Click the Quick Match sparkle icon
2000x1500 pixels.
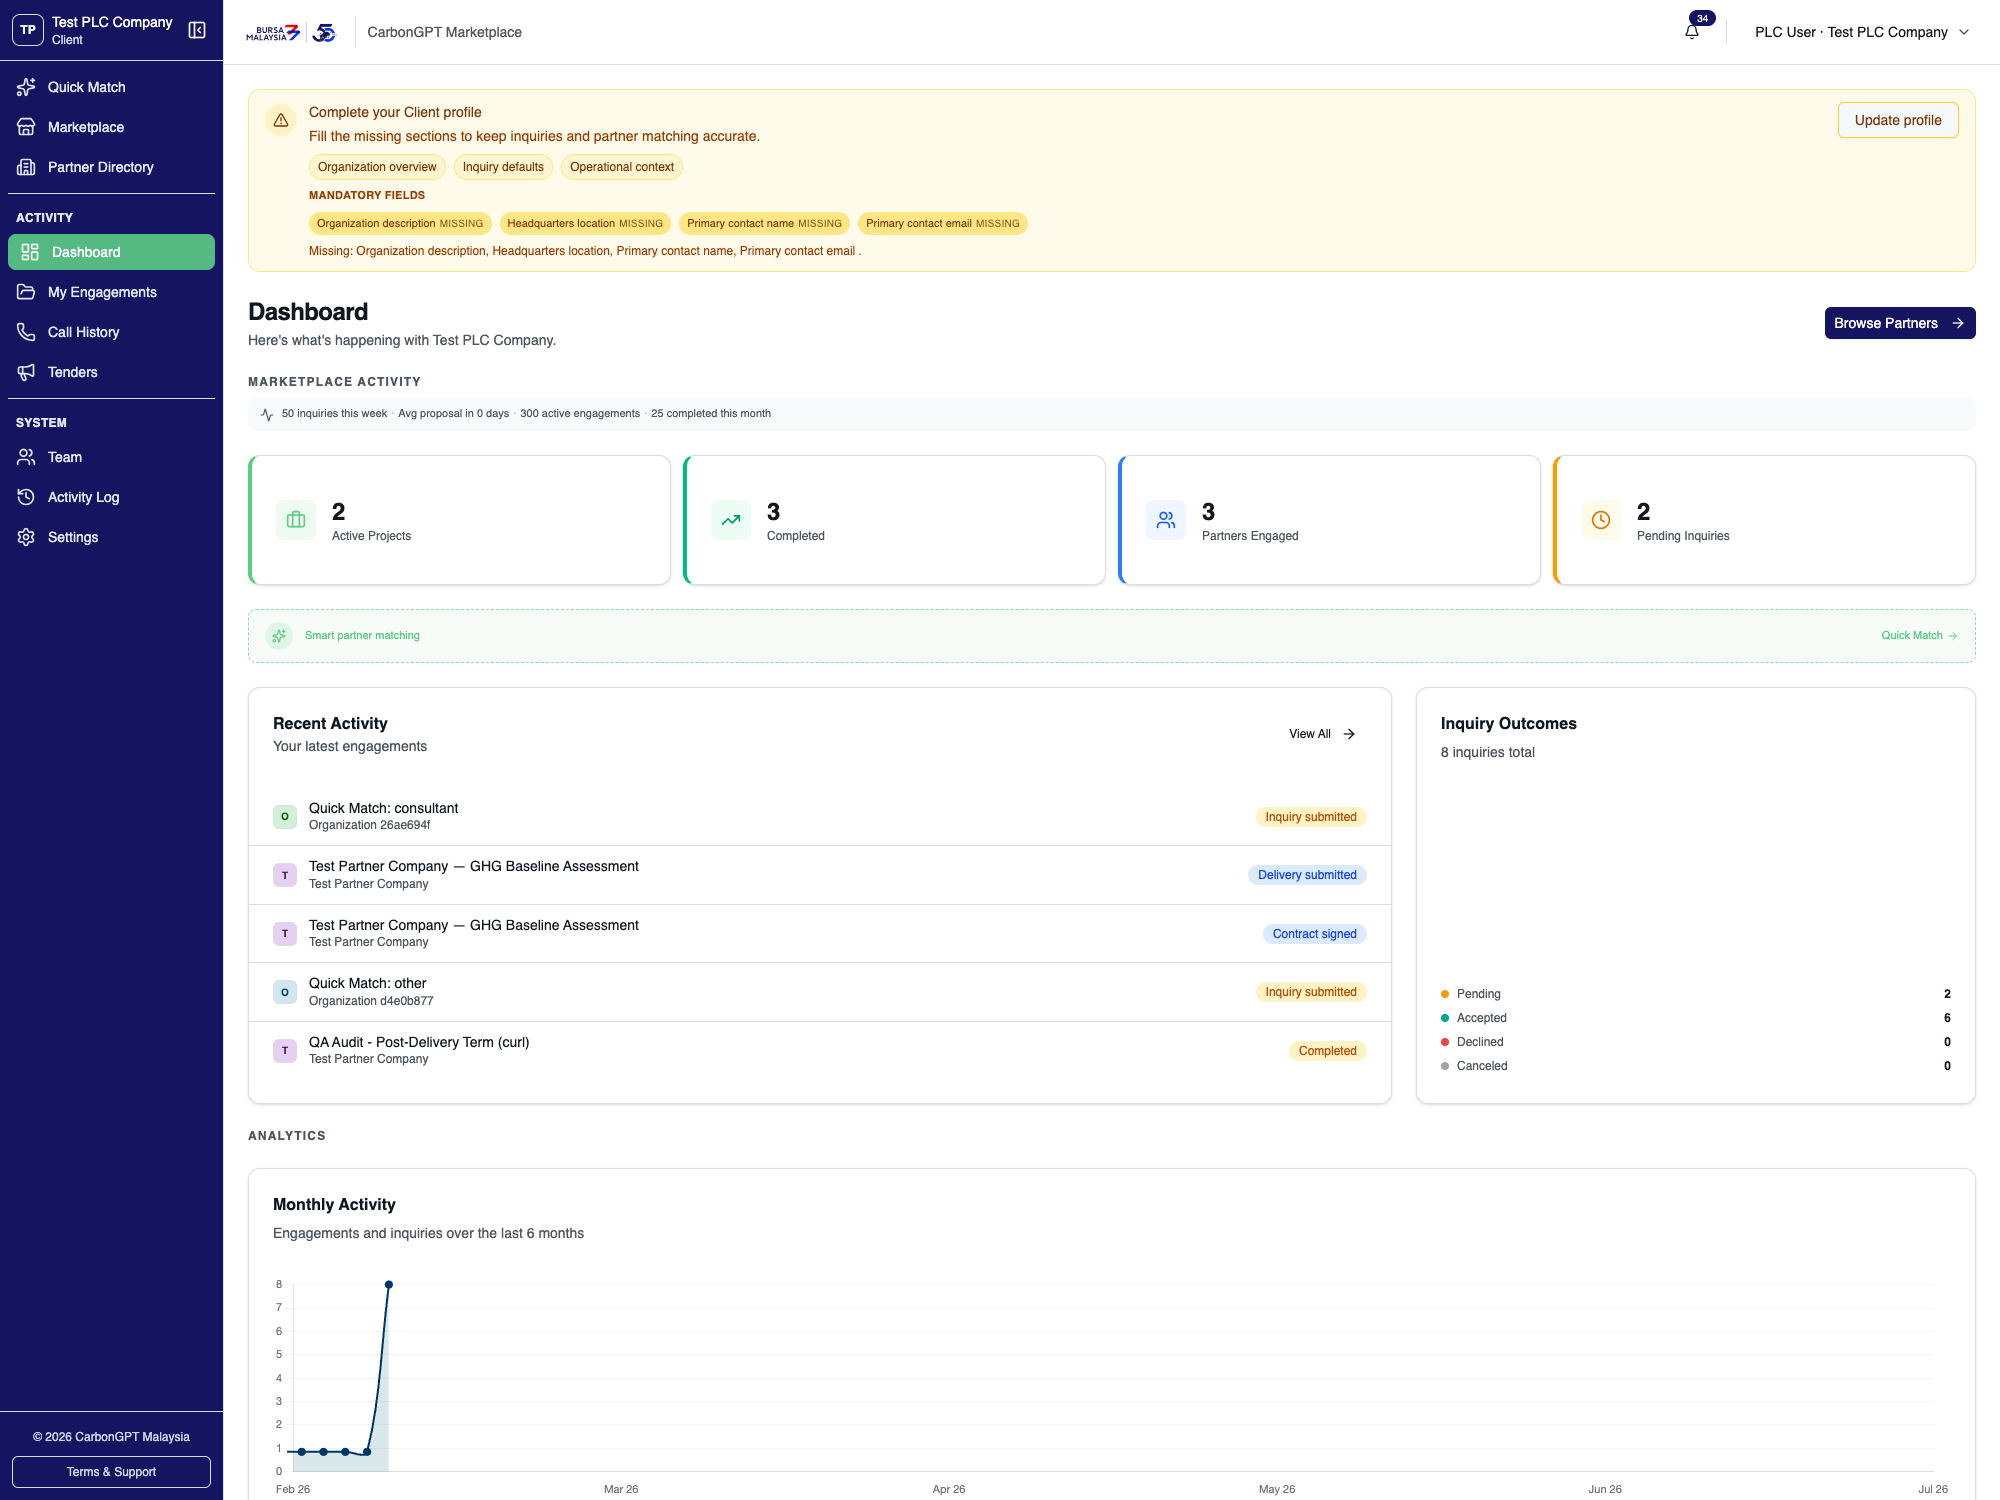[26, 87]
